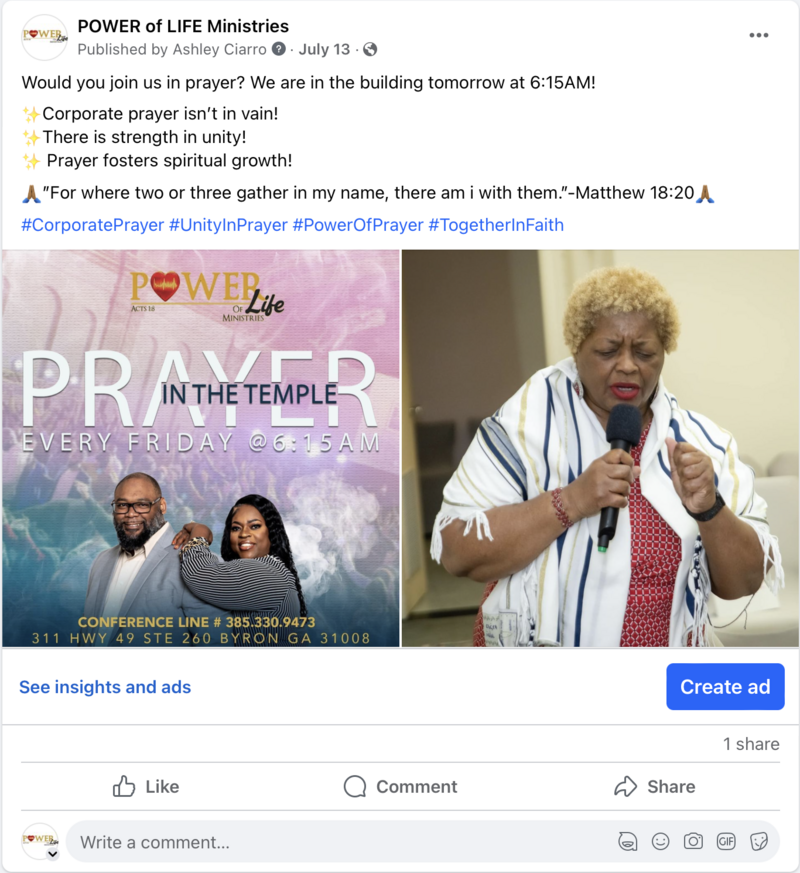Click the Create ad button

[x=725, y=686]
